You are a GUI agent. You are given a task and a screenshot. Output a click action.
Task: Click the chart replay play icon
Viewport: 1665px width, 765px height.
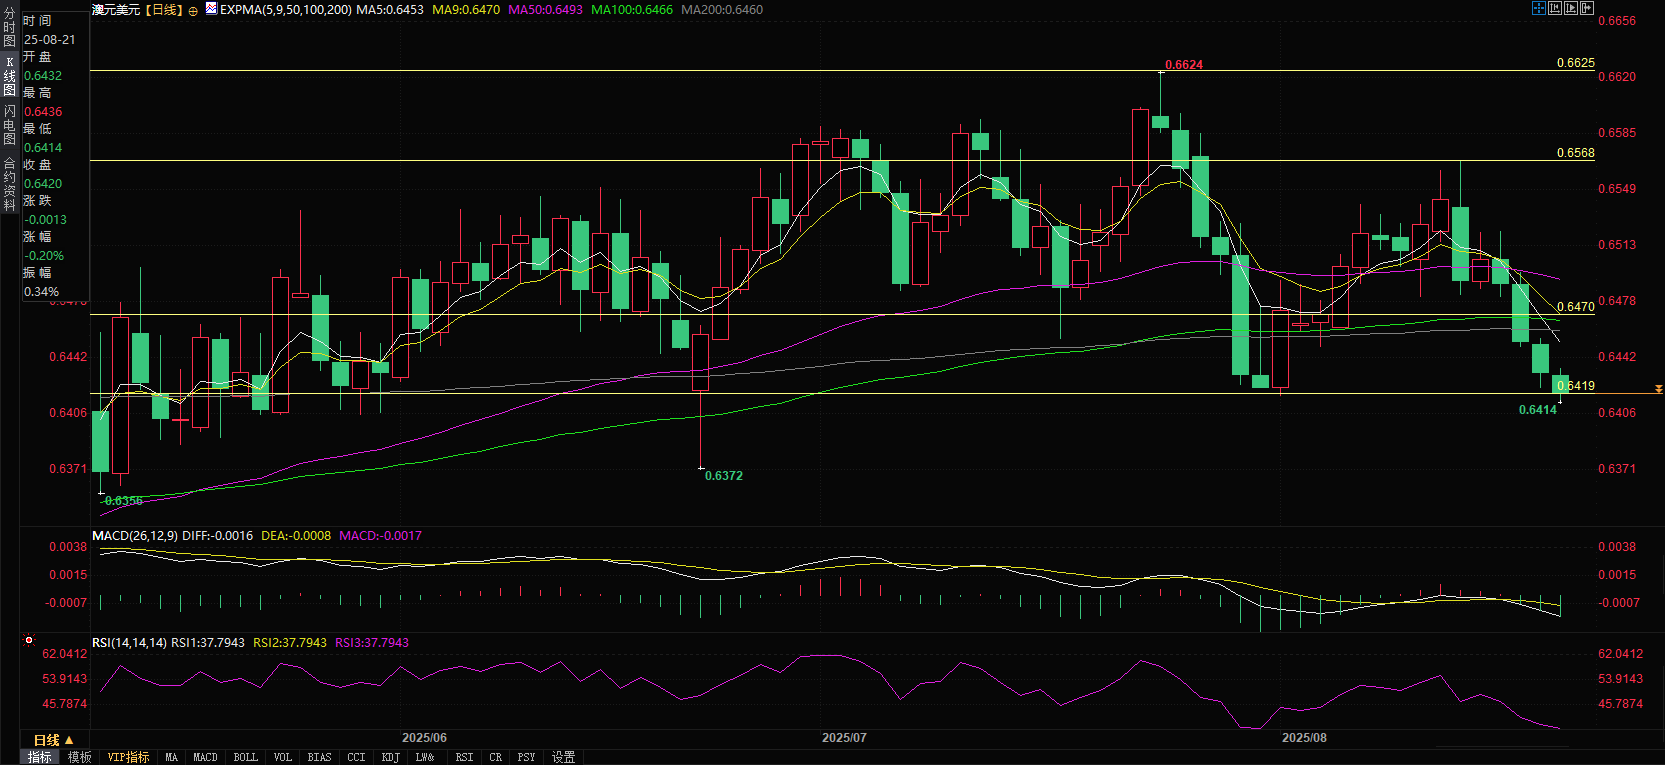tap(1571, 8)
